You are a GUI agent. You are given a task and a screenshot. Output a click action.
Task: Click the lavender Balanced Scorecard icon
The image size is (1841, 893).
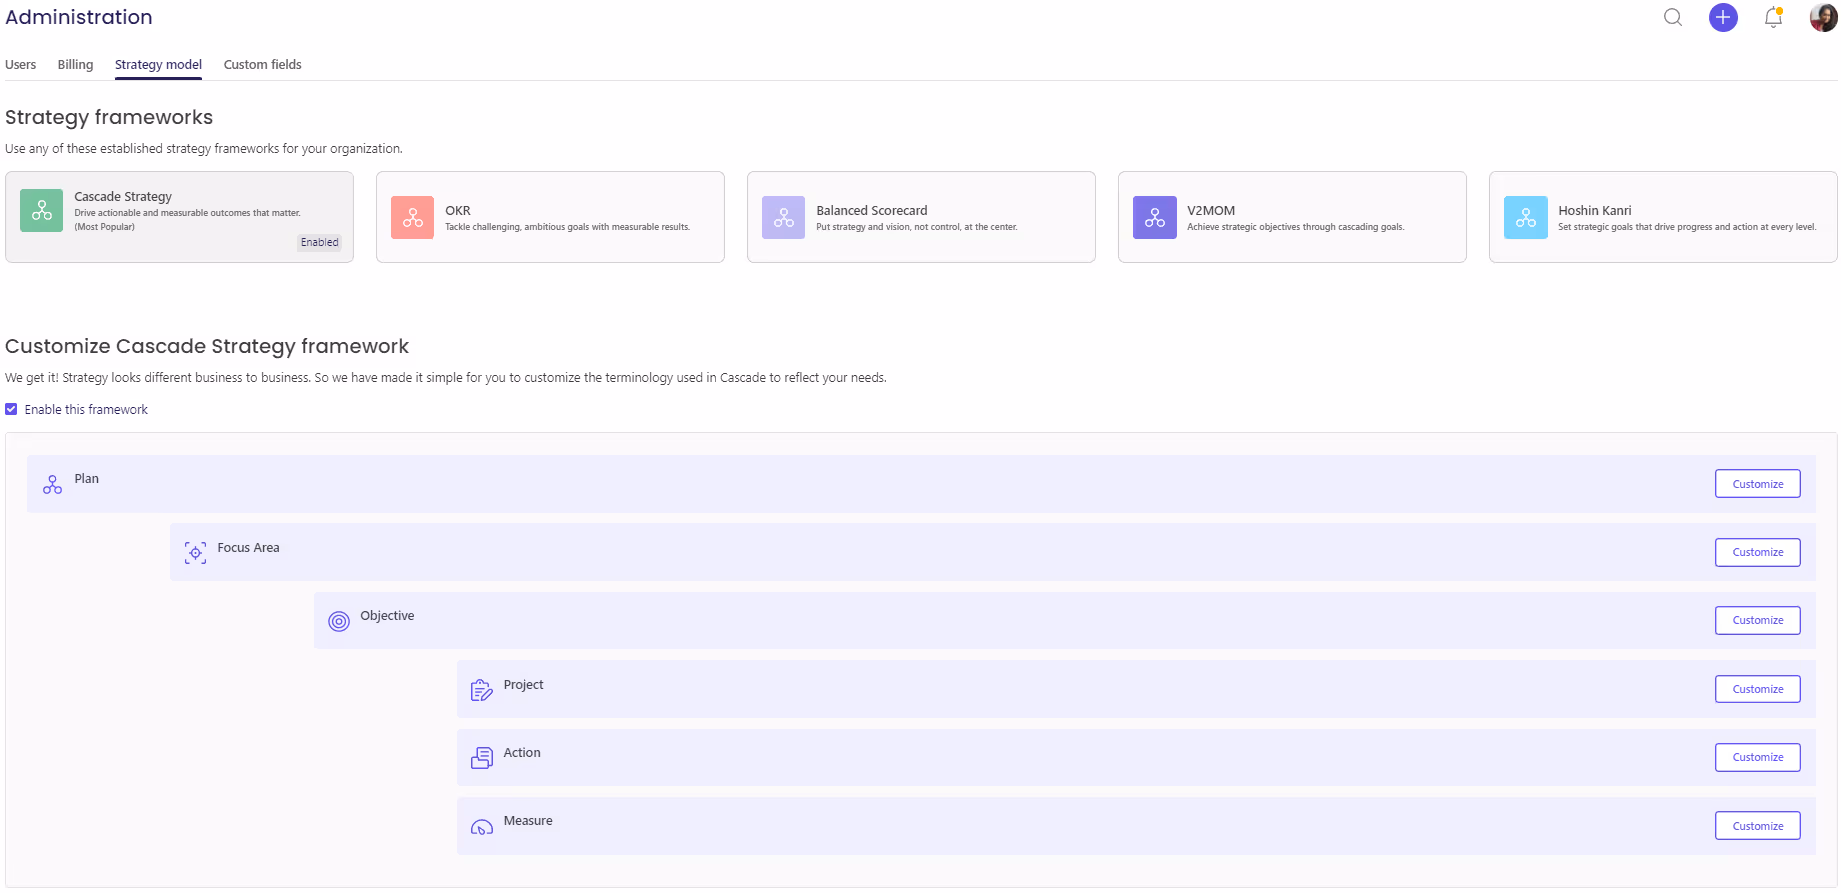click(x=784, y=217)
